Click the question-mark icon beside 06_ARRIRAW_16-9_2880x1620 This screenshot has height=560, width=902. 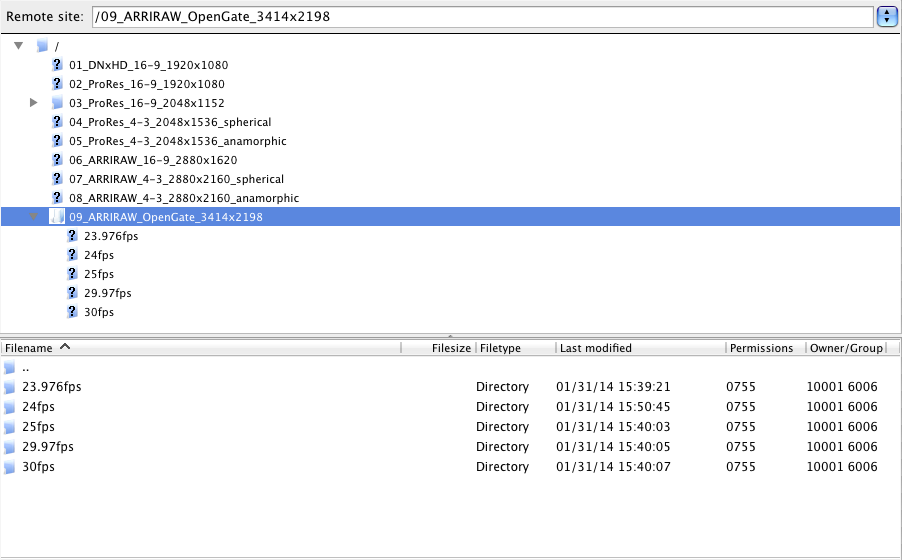click(x=56, y=159)
